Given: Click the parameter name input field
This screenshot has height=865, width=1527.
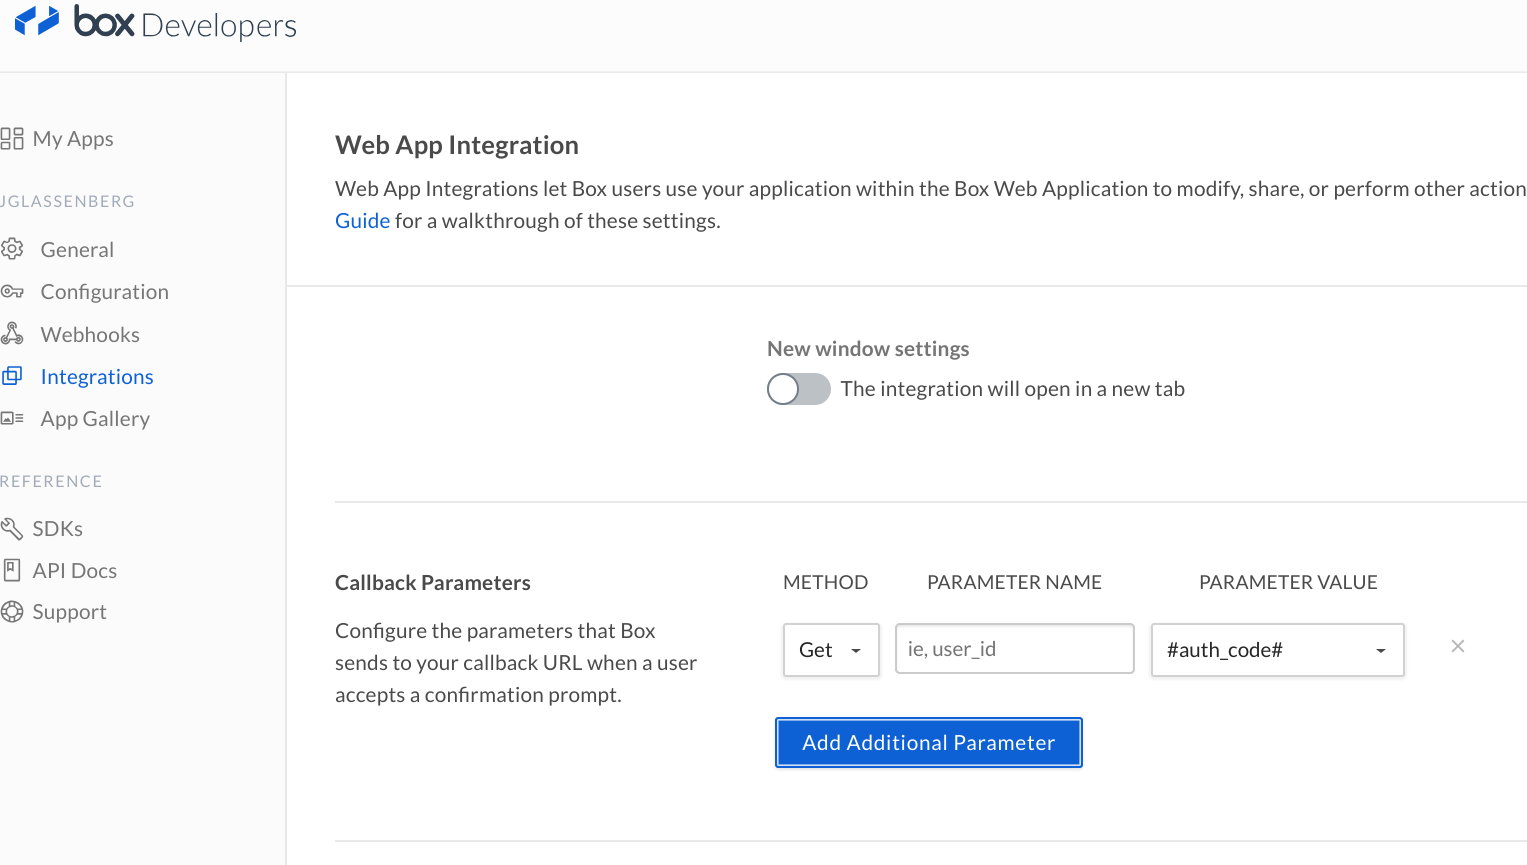Looking at the screenshot, I should [1014, 648].
